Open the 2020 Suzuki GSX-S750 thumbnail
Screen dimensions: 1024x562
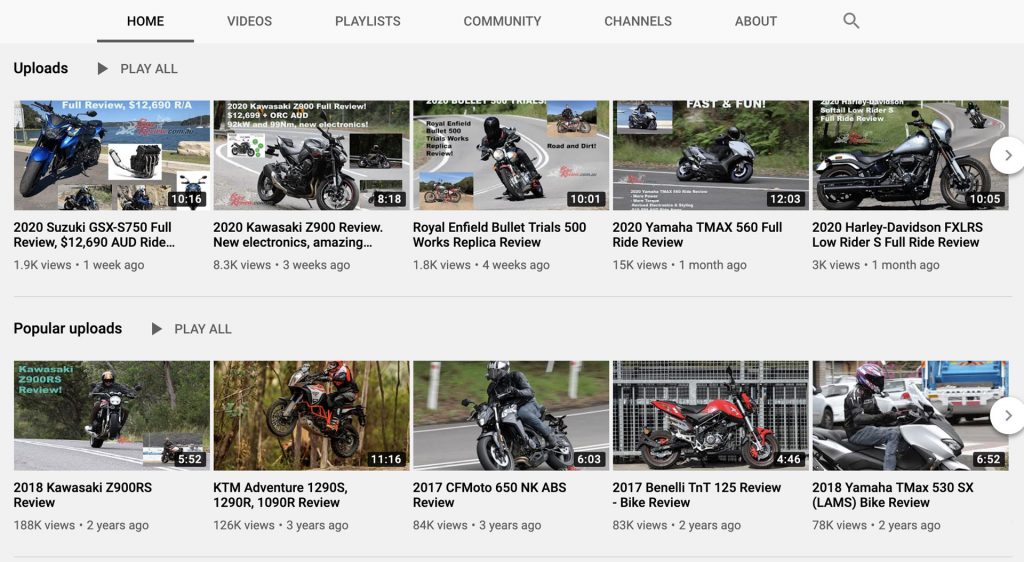[x=112, y=155]
